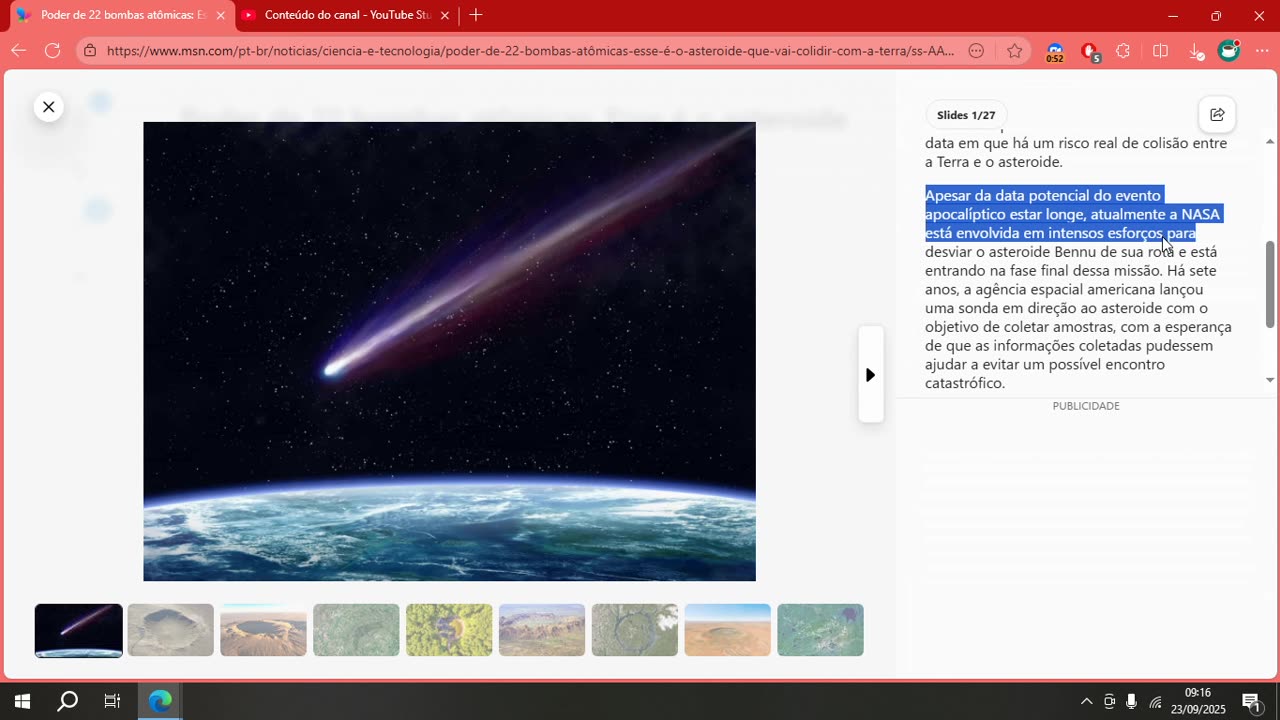The height and width of the screenshot is (720, 1280).
Task: Click the msn.com URL in the address bar
Action: pyautogui.click(x=530, y=51)
